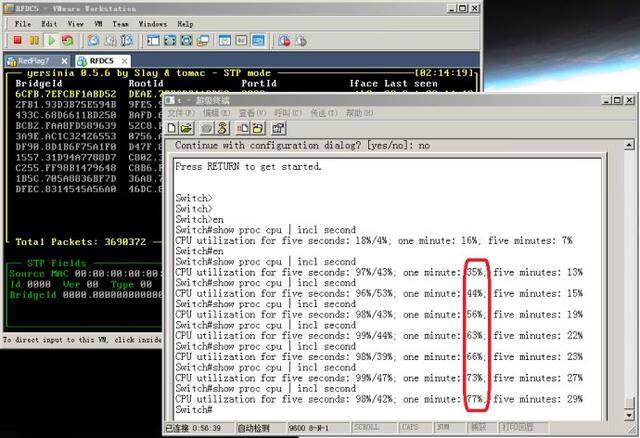Minimize the VMware Workstation window

452,8
